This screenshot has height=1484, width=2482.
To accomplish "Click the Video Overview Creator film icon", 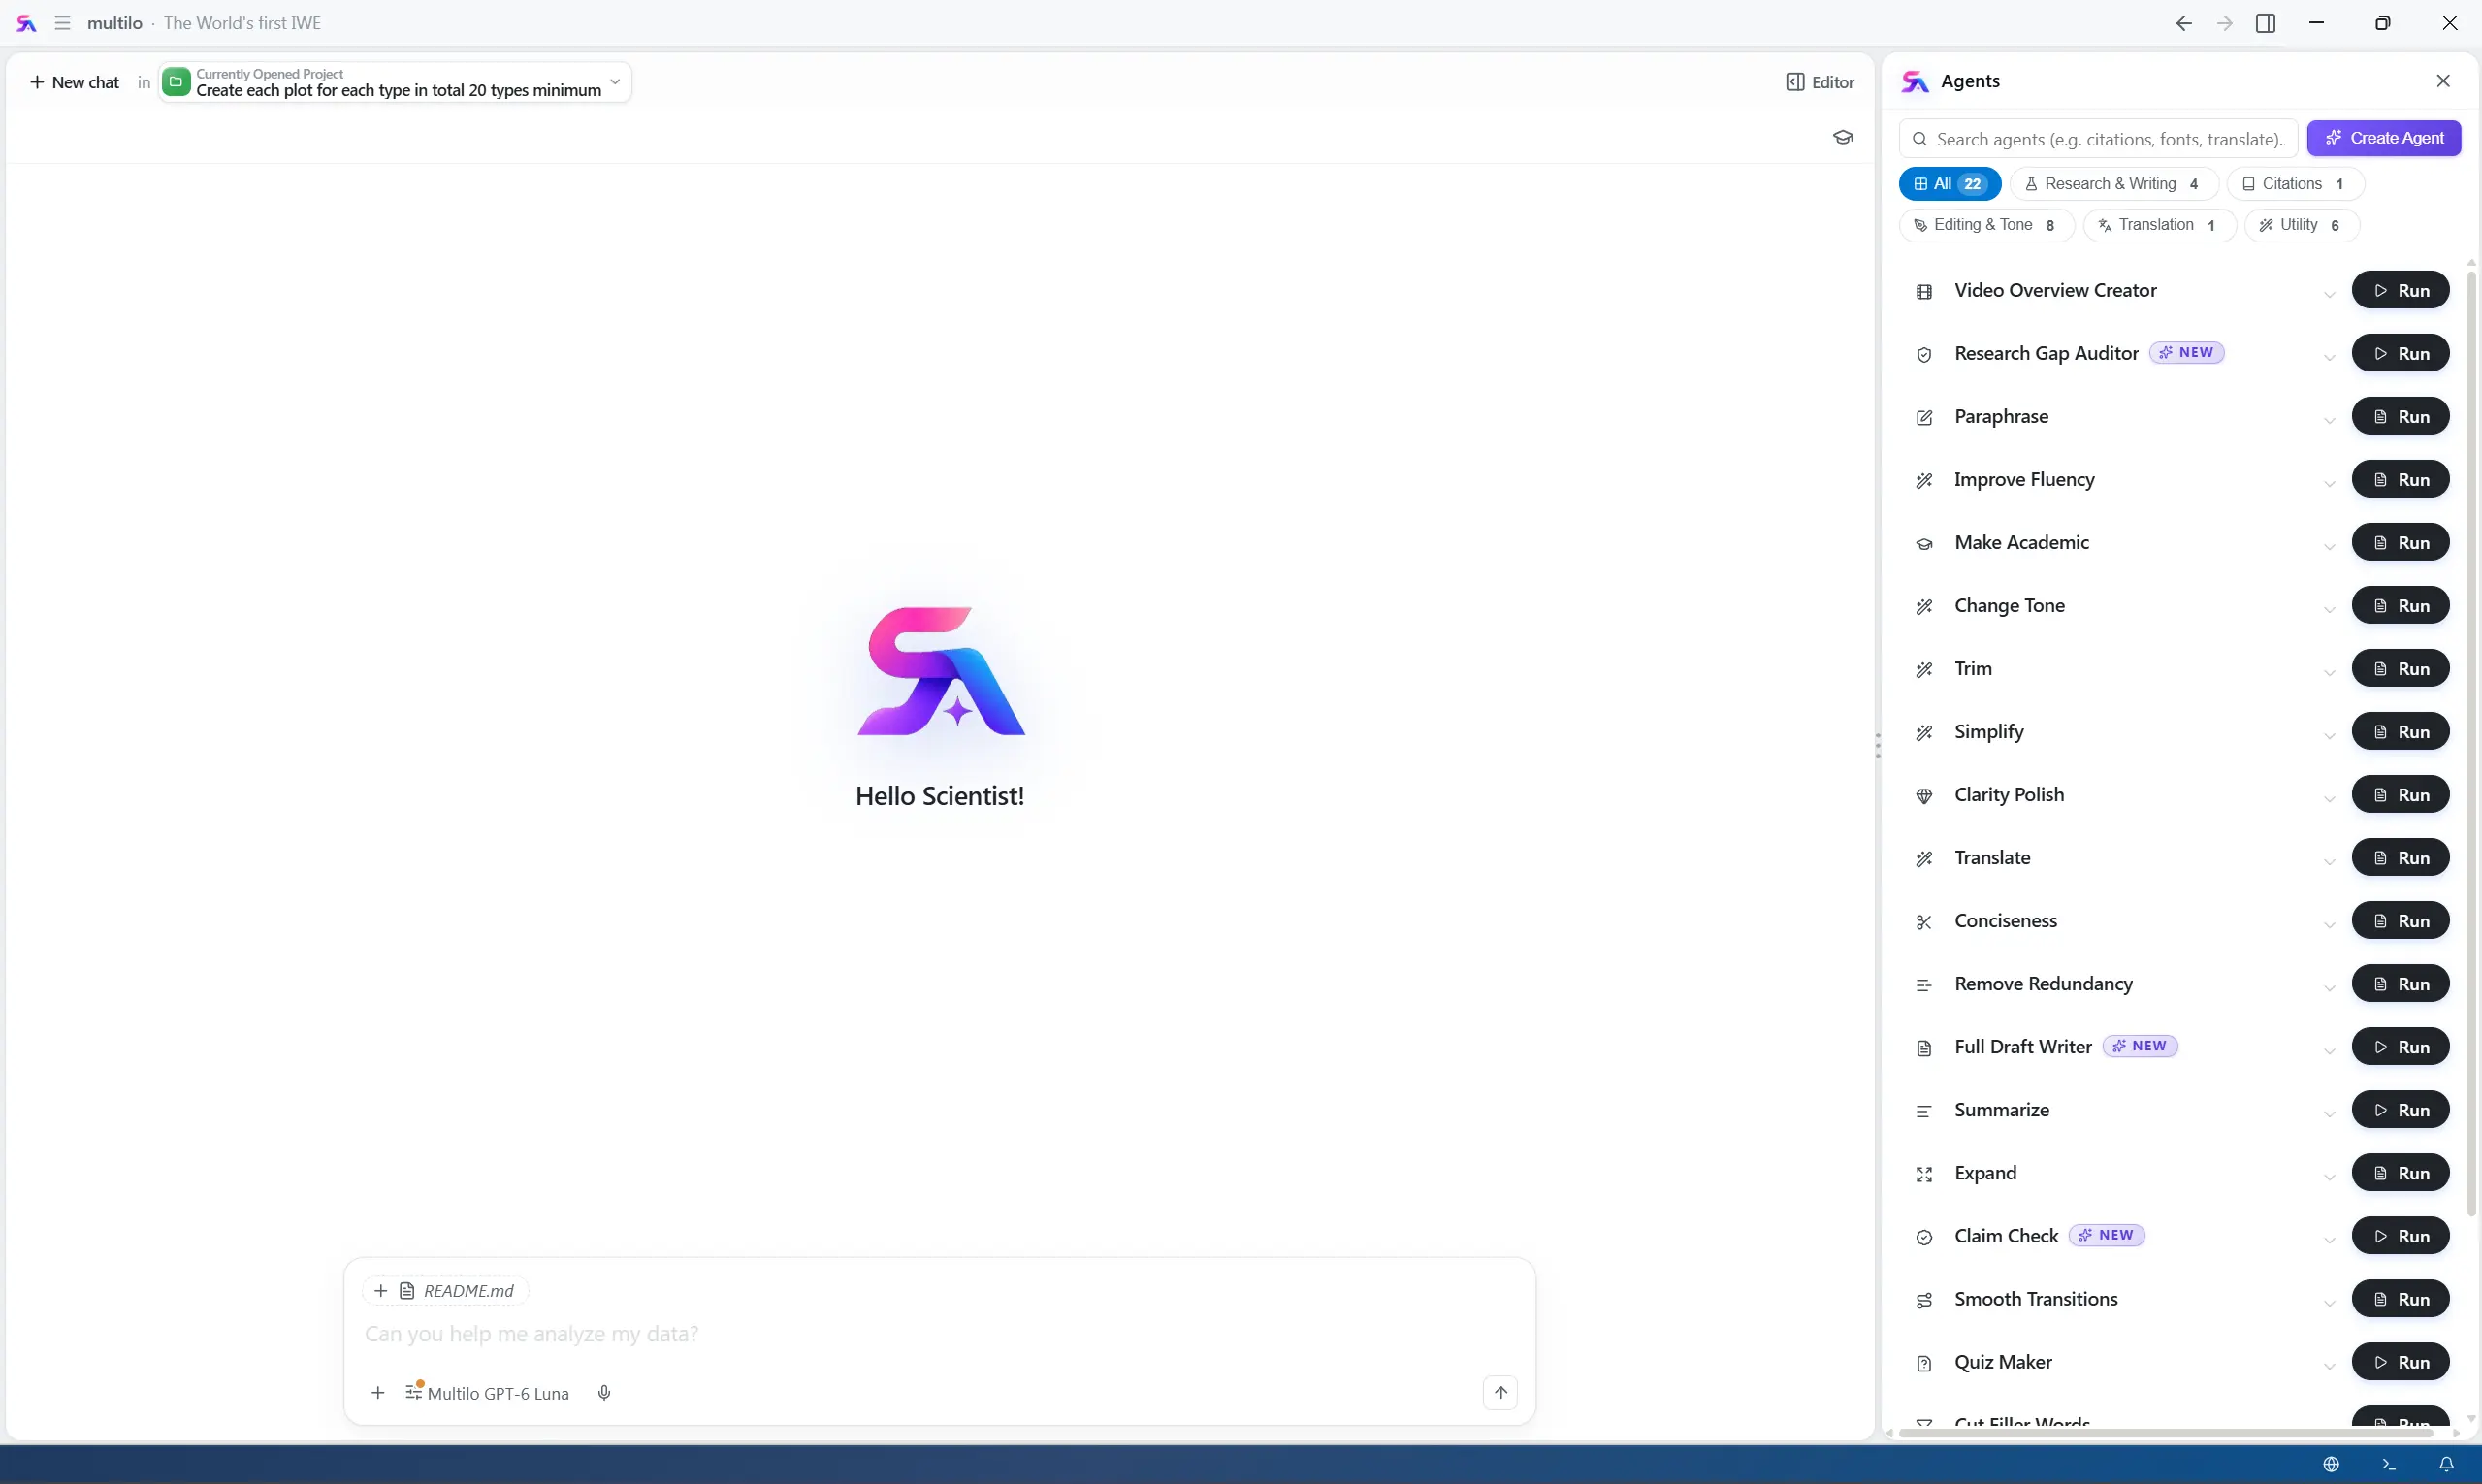I will tap(1923, 292).
